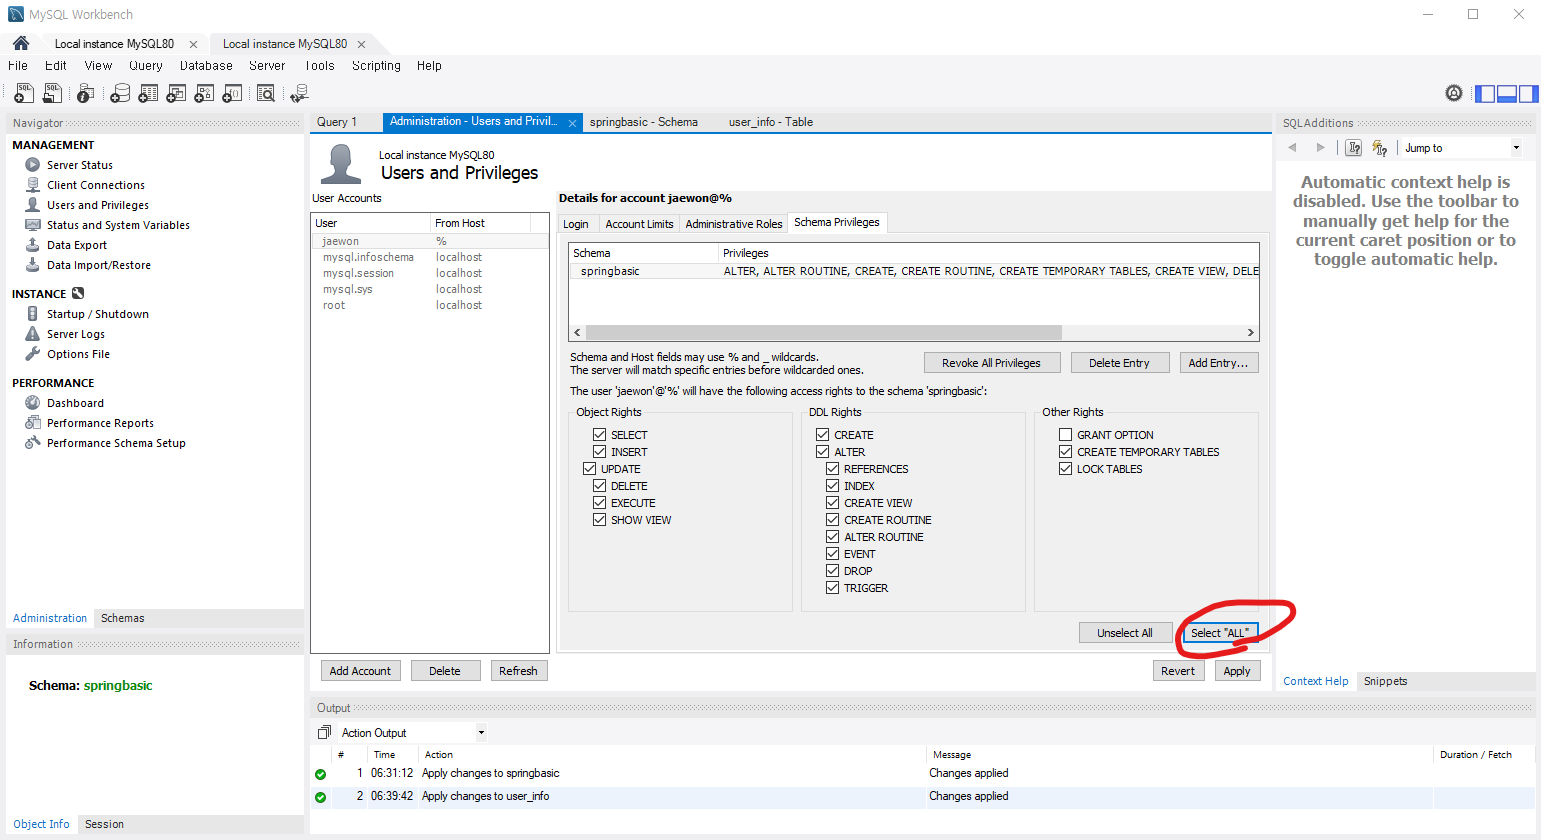The height and width of the screenshot is (840, 1541).
Task: Uncheck the TRIGGER DDL right
Action: tap(833, 588)
